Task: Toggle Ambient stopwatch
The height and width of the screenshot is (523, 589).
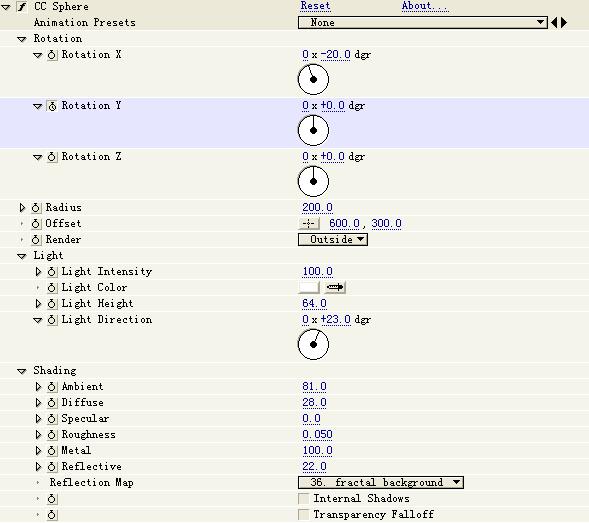Action: pyautogui.click(x=52, y=387)
